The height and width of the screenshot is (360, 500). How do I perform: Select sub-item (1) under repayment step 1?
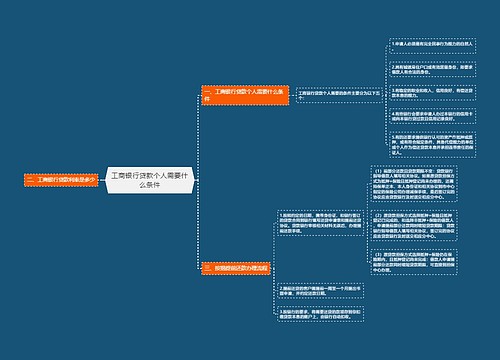[414, 184]
